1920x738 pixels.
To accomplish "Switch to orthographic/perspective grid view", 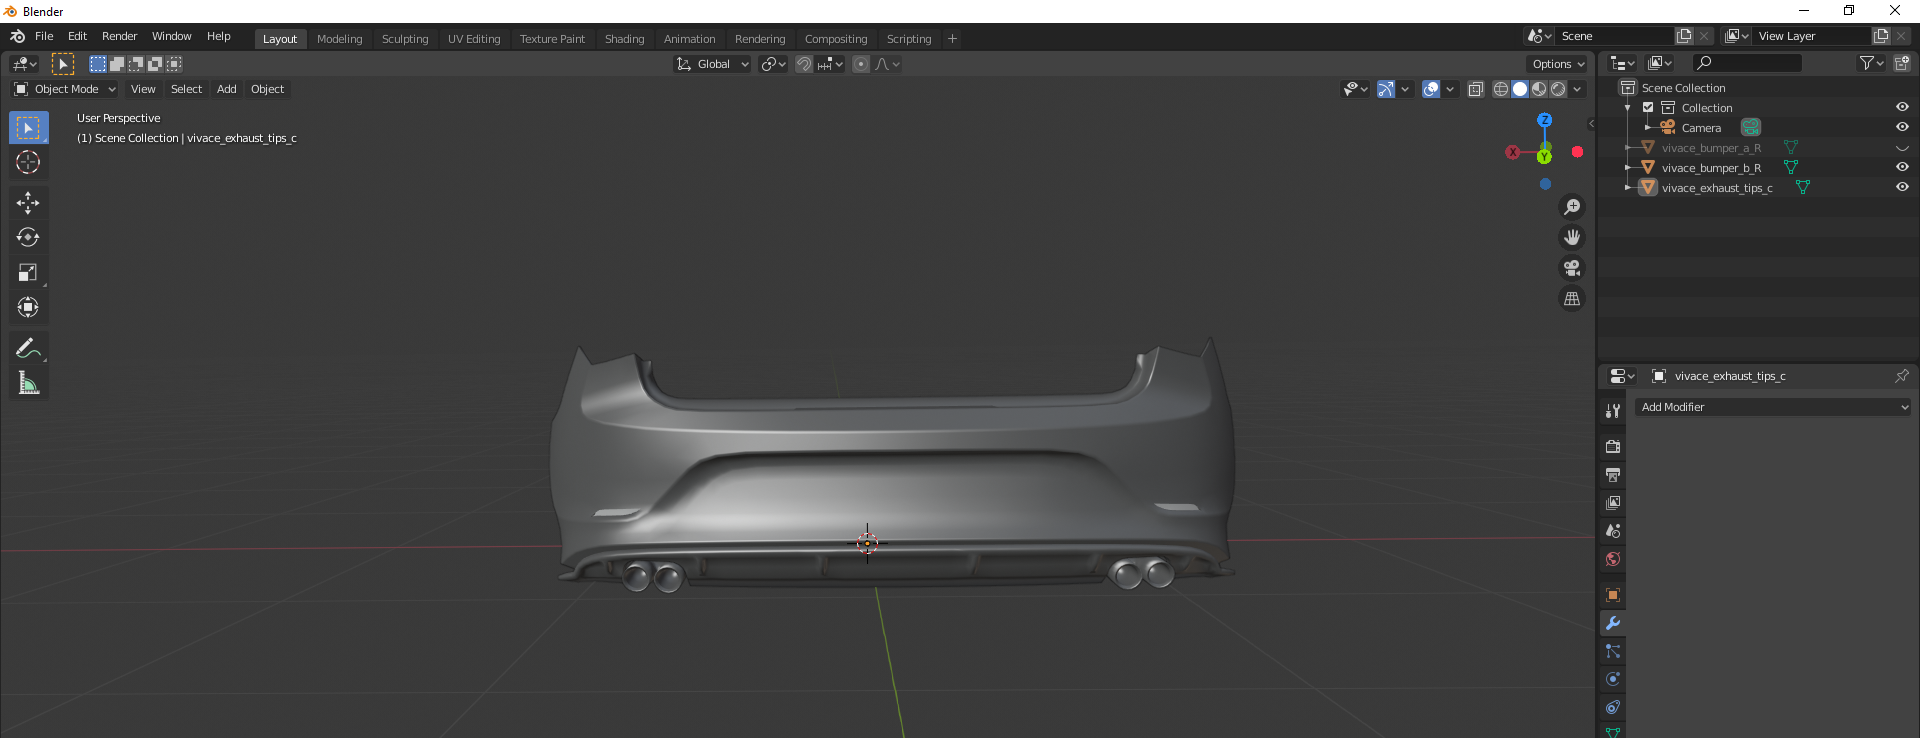I will 1572,299.
